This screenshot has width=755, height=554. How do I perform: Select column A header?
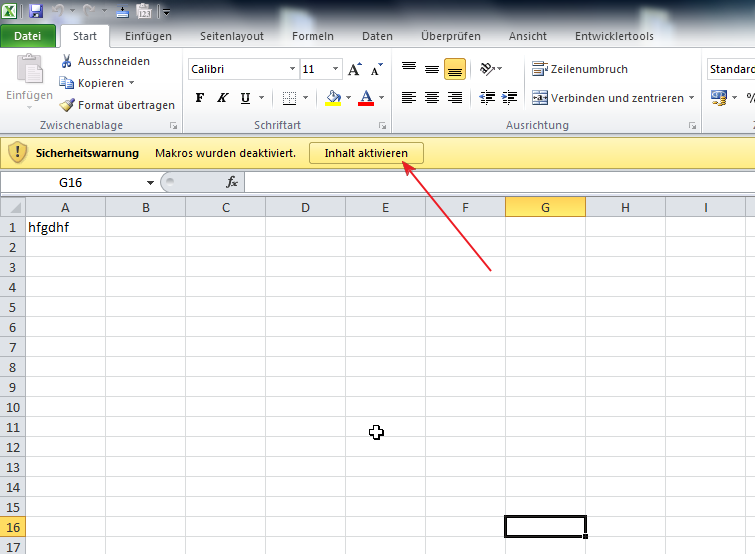65,207
